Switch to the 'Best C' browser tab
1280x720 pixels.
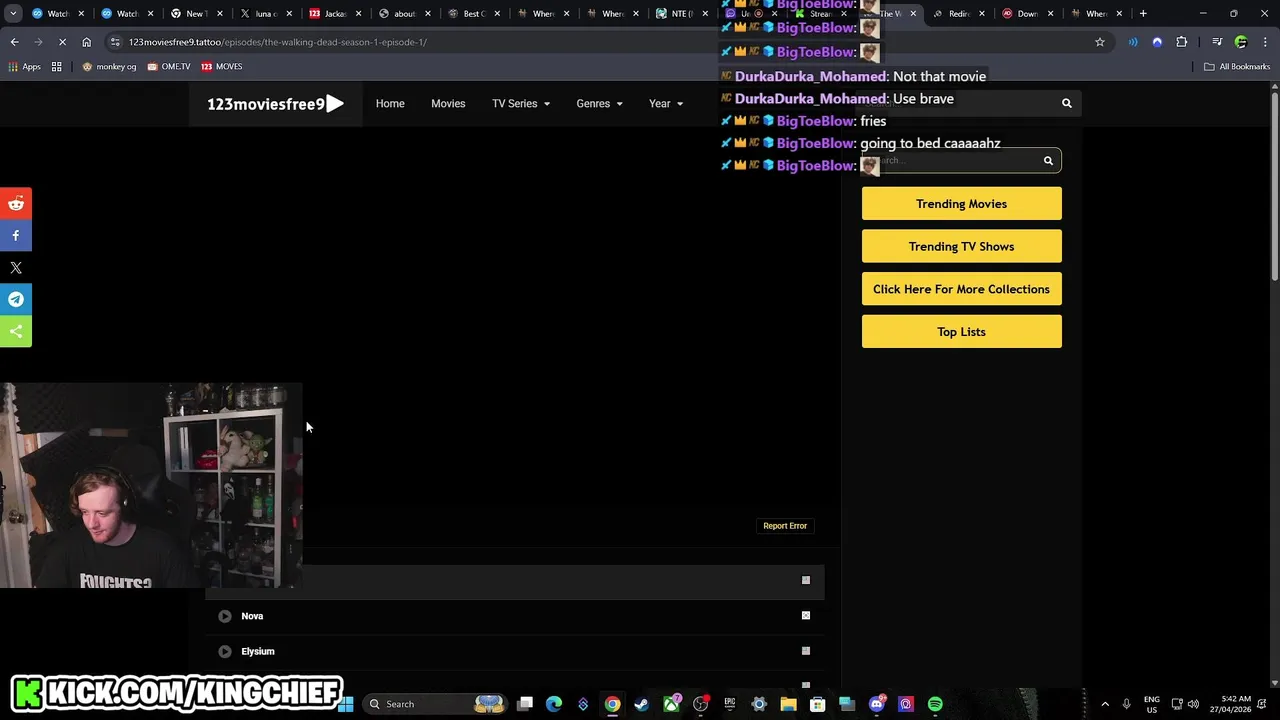[x=473, y=14]
